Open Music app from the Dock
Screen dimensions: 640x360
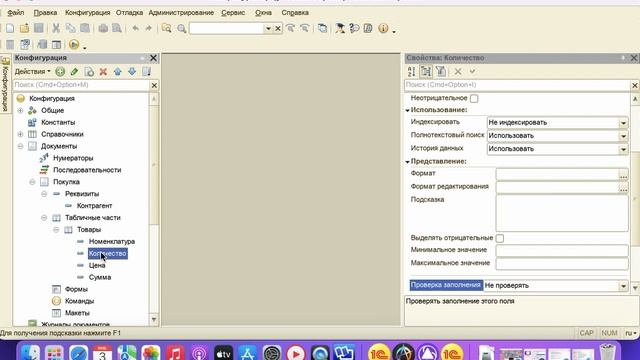175,353
